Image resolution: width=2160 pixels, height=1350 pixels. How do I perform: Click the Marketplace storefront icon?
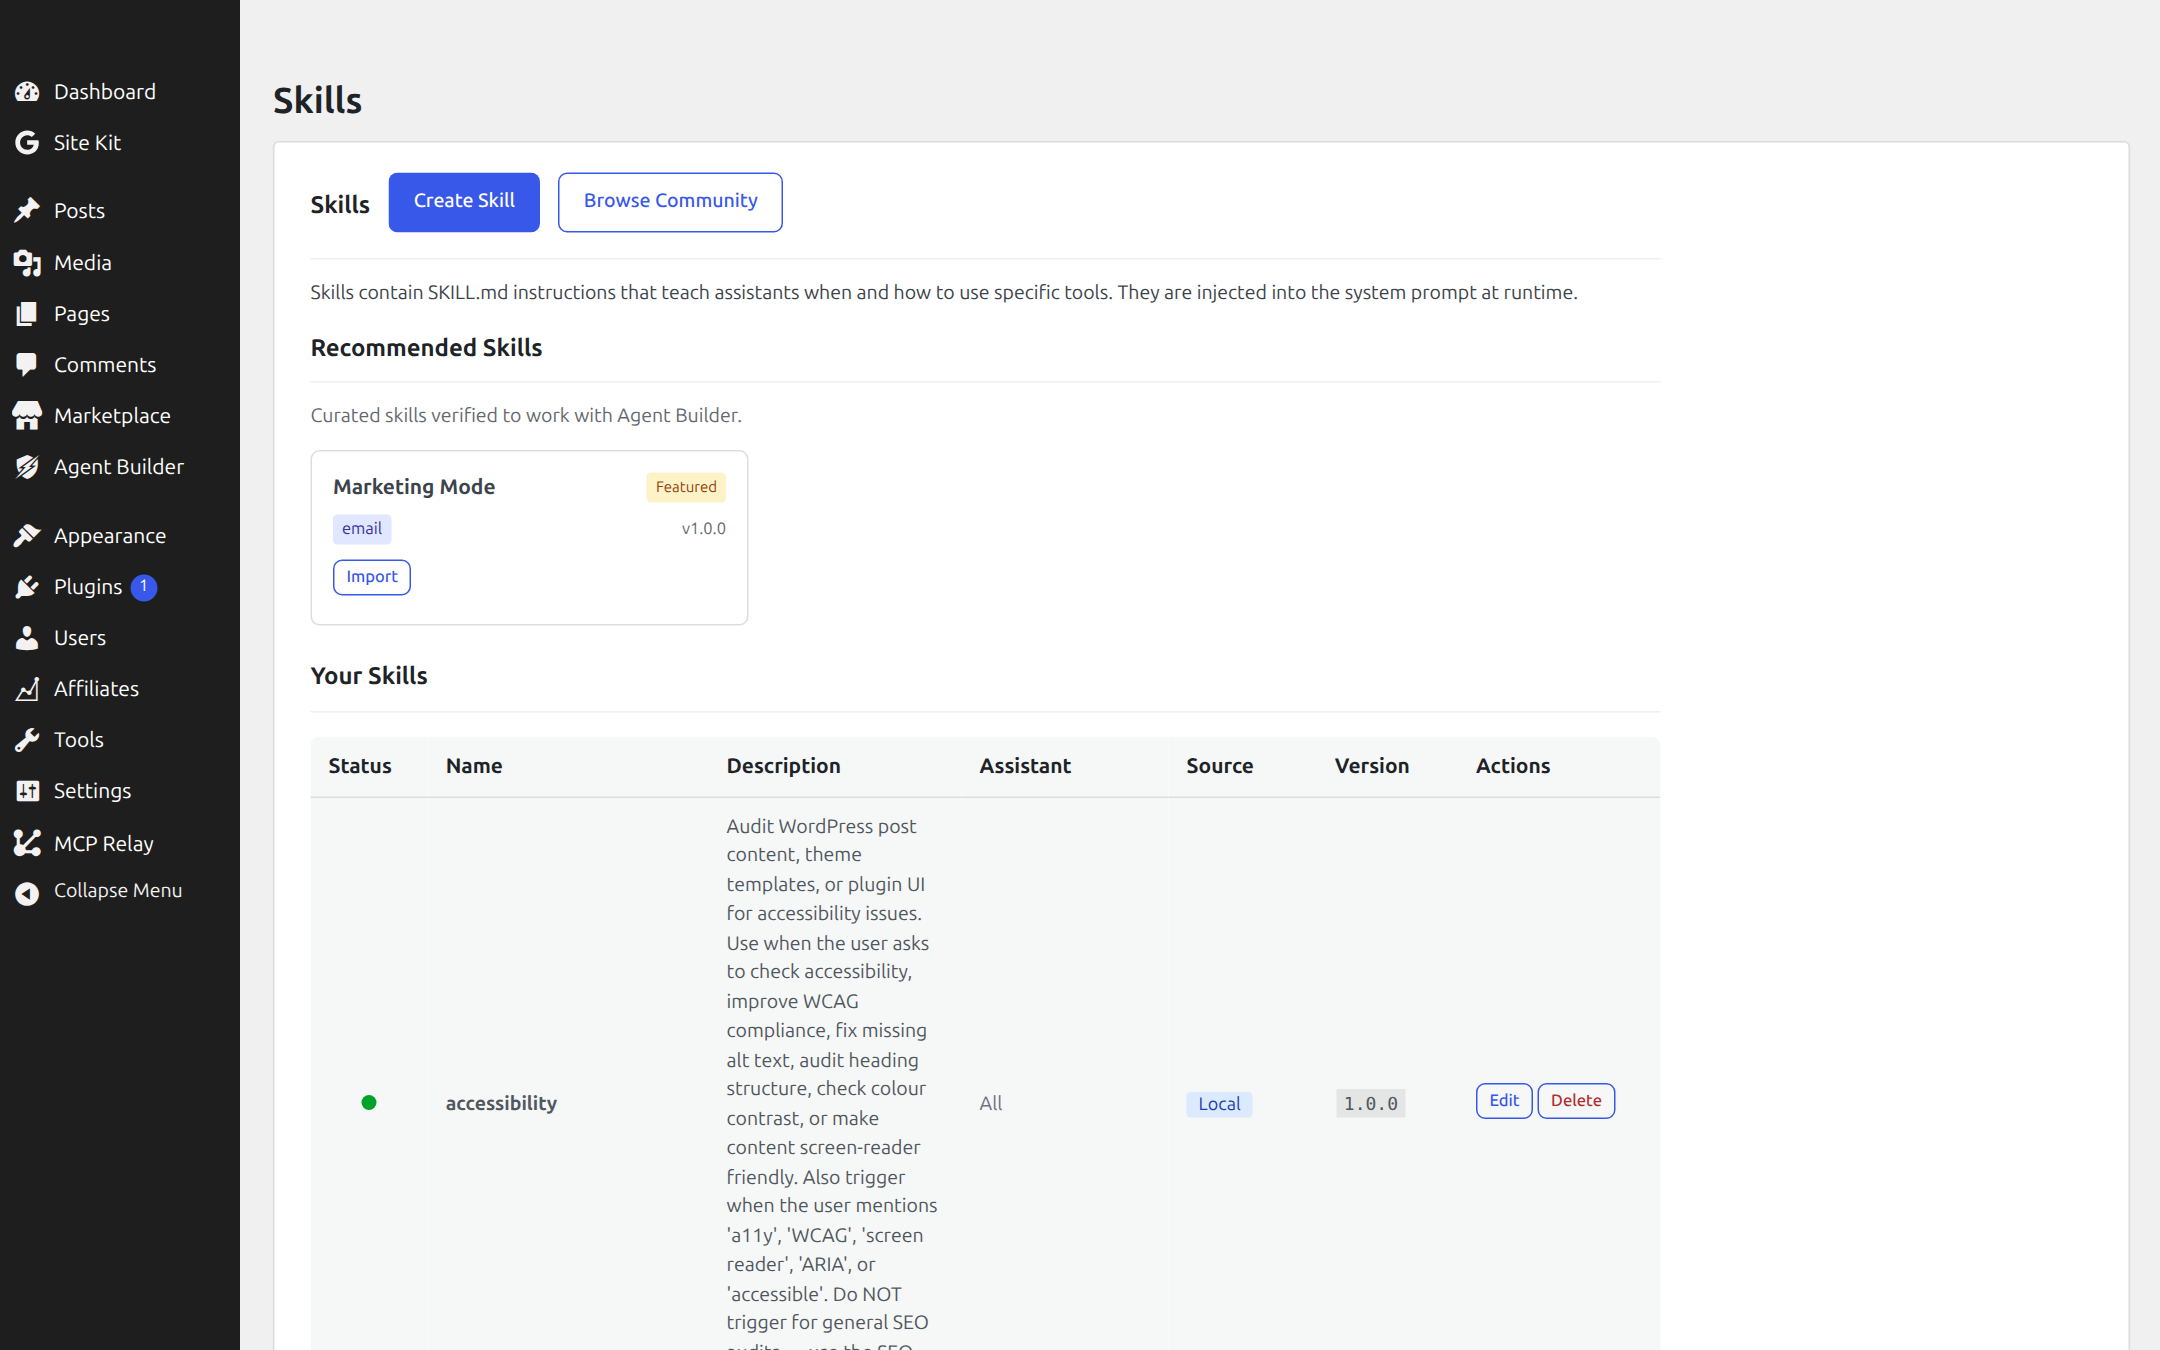tap(27, 416)
